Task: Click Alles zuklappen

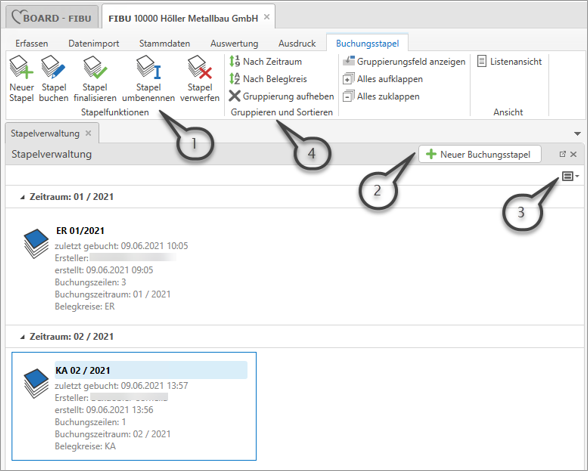Action: (x=381, y=96)
